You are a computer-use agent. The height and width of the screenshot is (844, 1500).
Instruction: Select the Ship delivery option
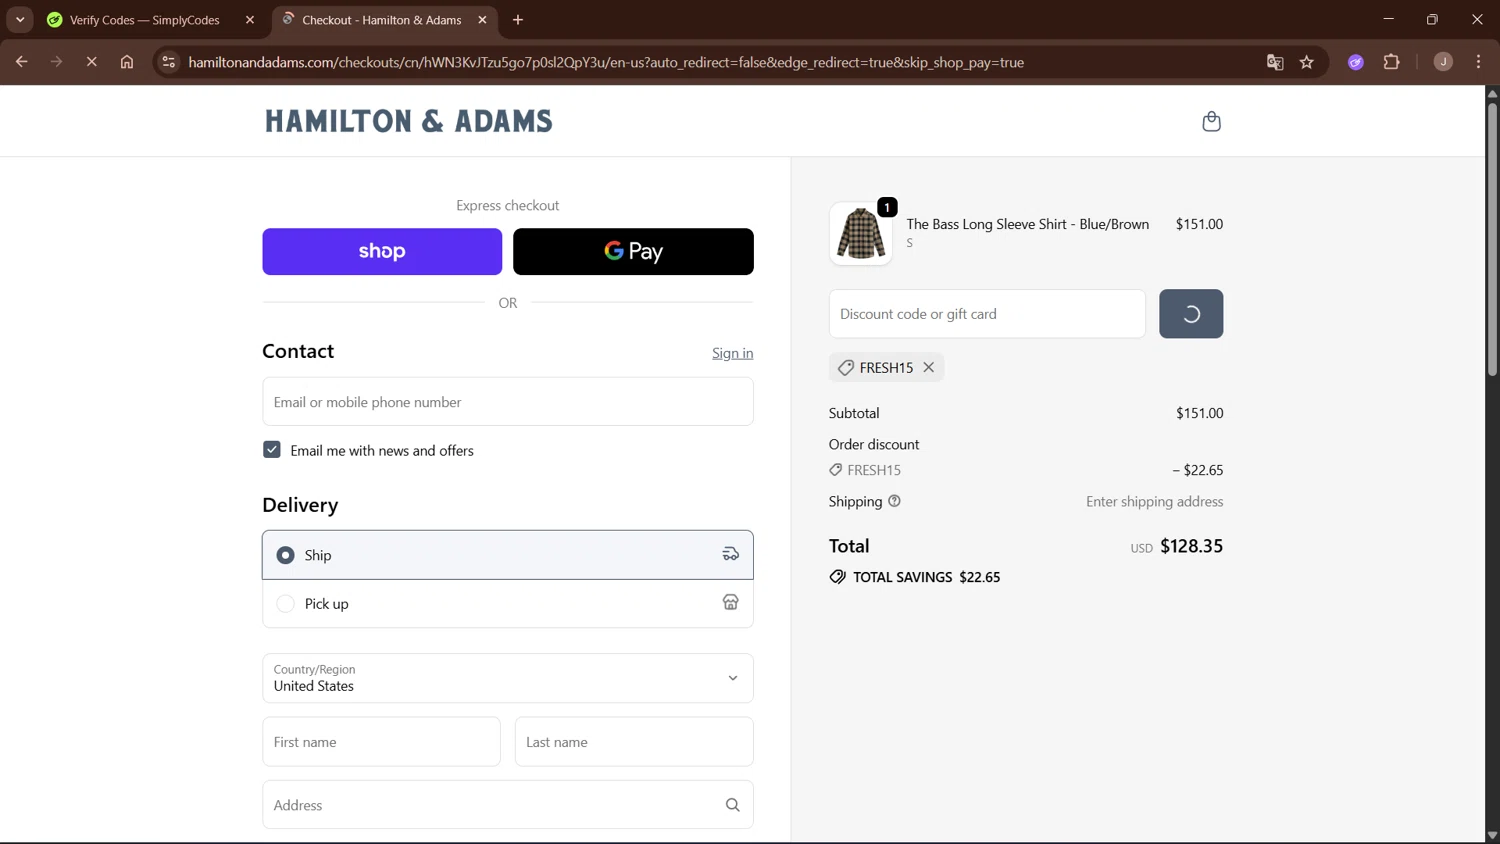pos(508,555)
